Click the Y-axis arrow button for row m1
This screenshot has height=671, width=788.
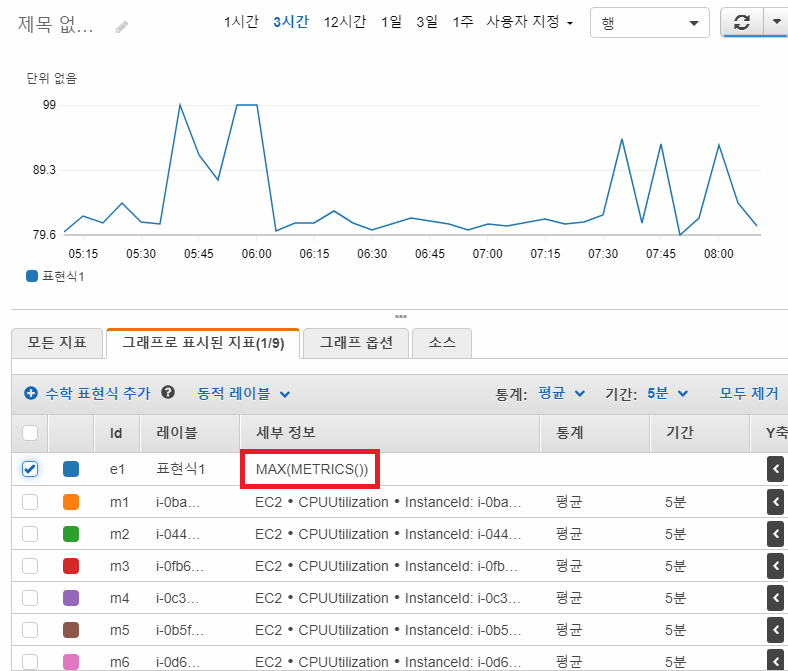[x=775, y=502]
